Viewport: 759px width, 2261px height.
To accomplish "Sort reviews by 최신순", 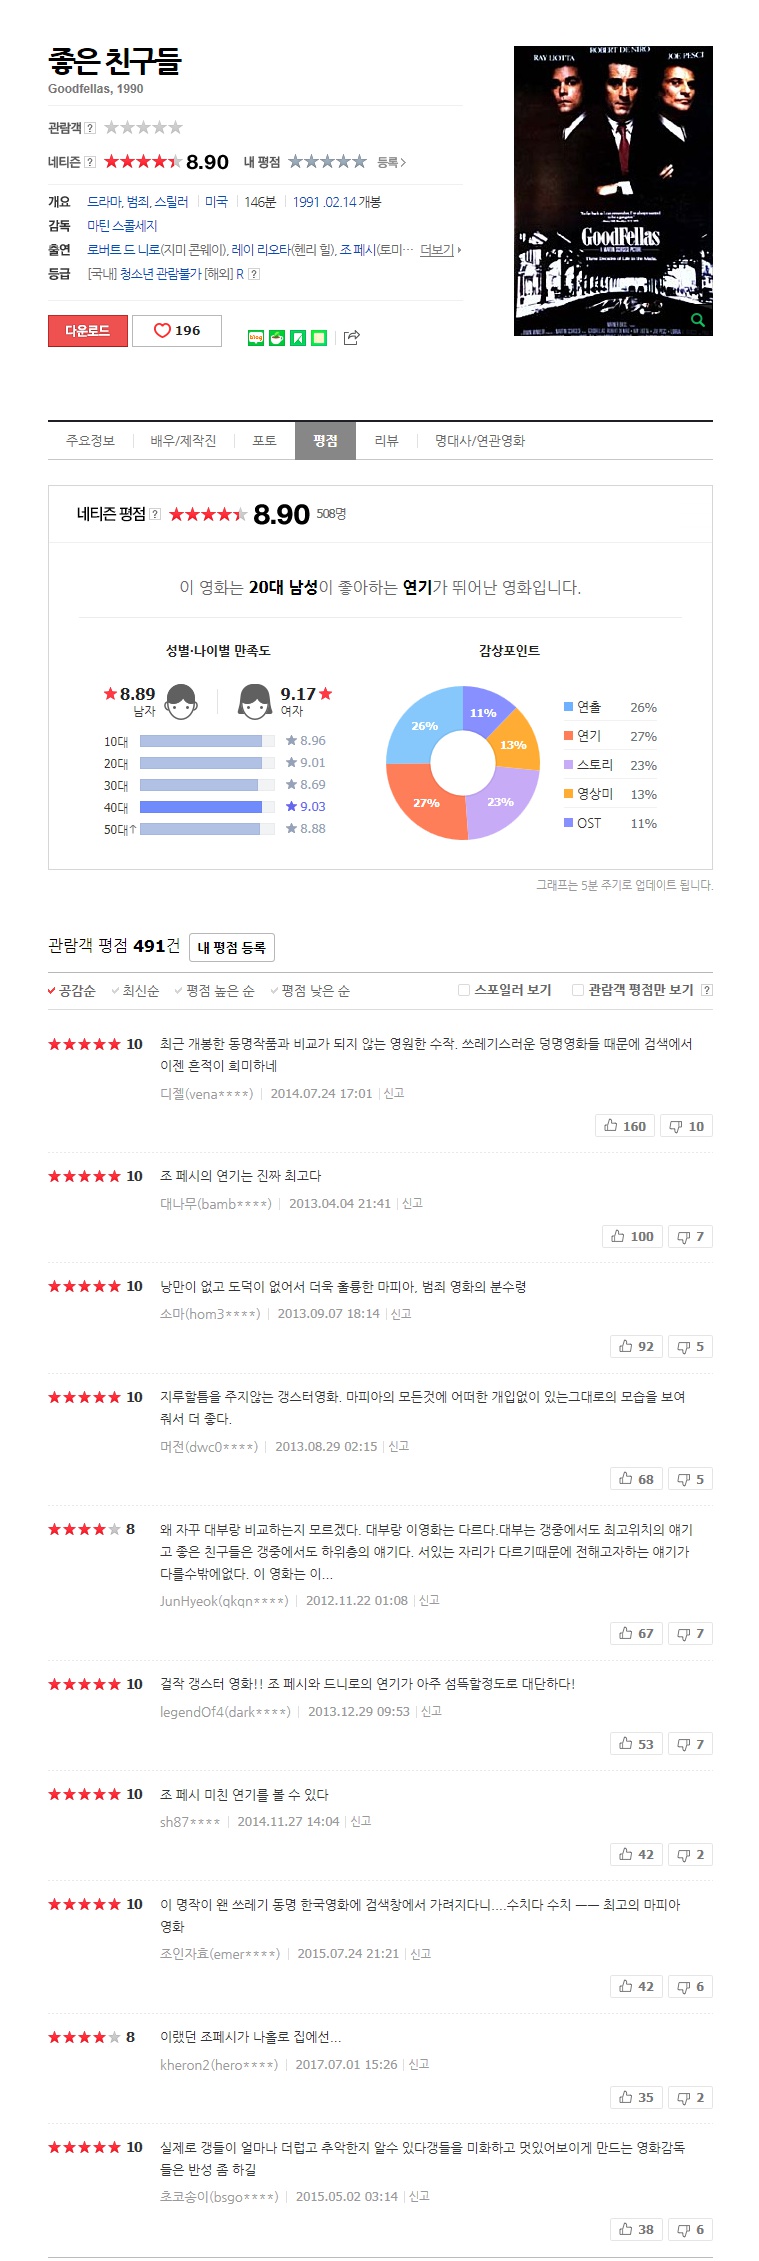I will click(135, 991).
